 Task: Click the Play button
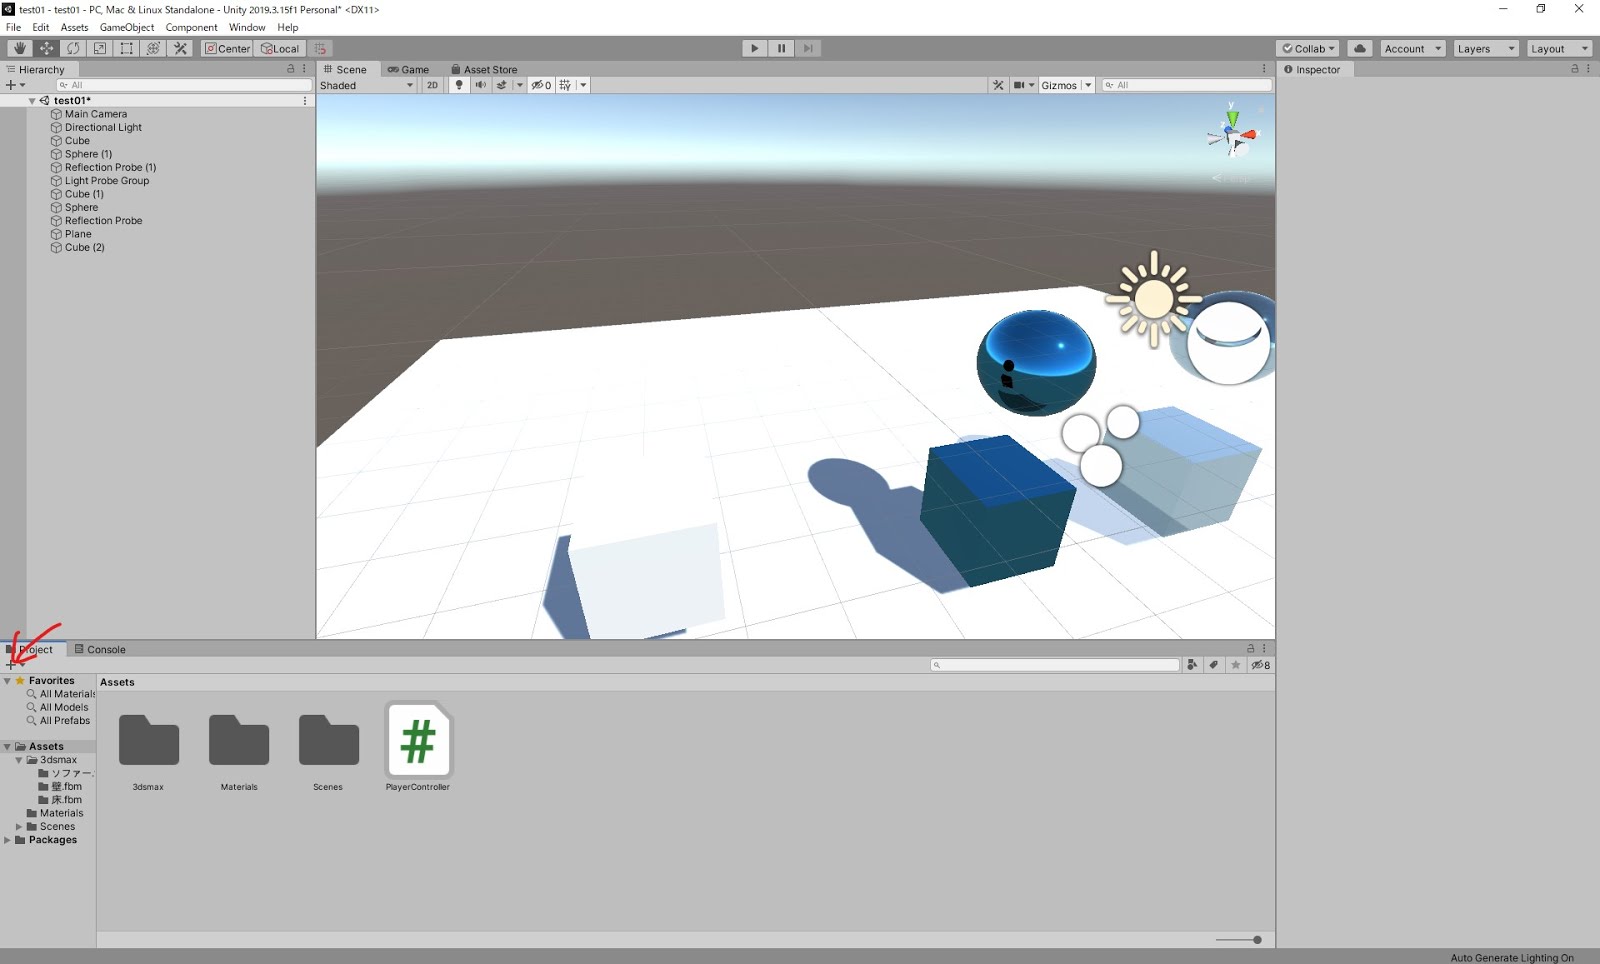click(x=755, y=48)
